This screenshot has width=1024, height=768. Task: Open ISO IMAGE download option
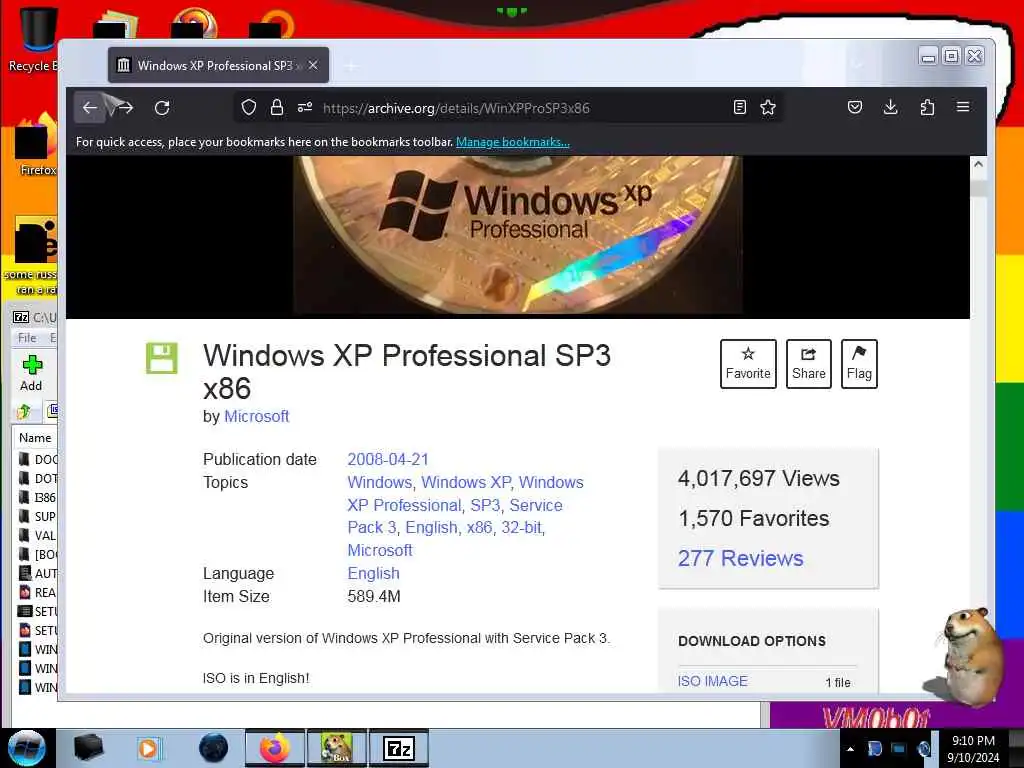(x=712, y=681)
